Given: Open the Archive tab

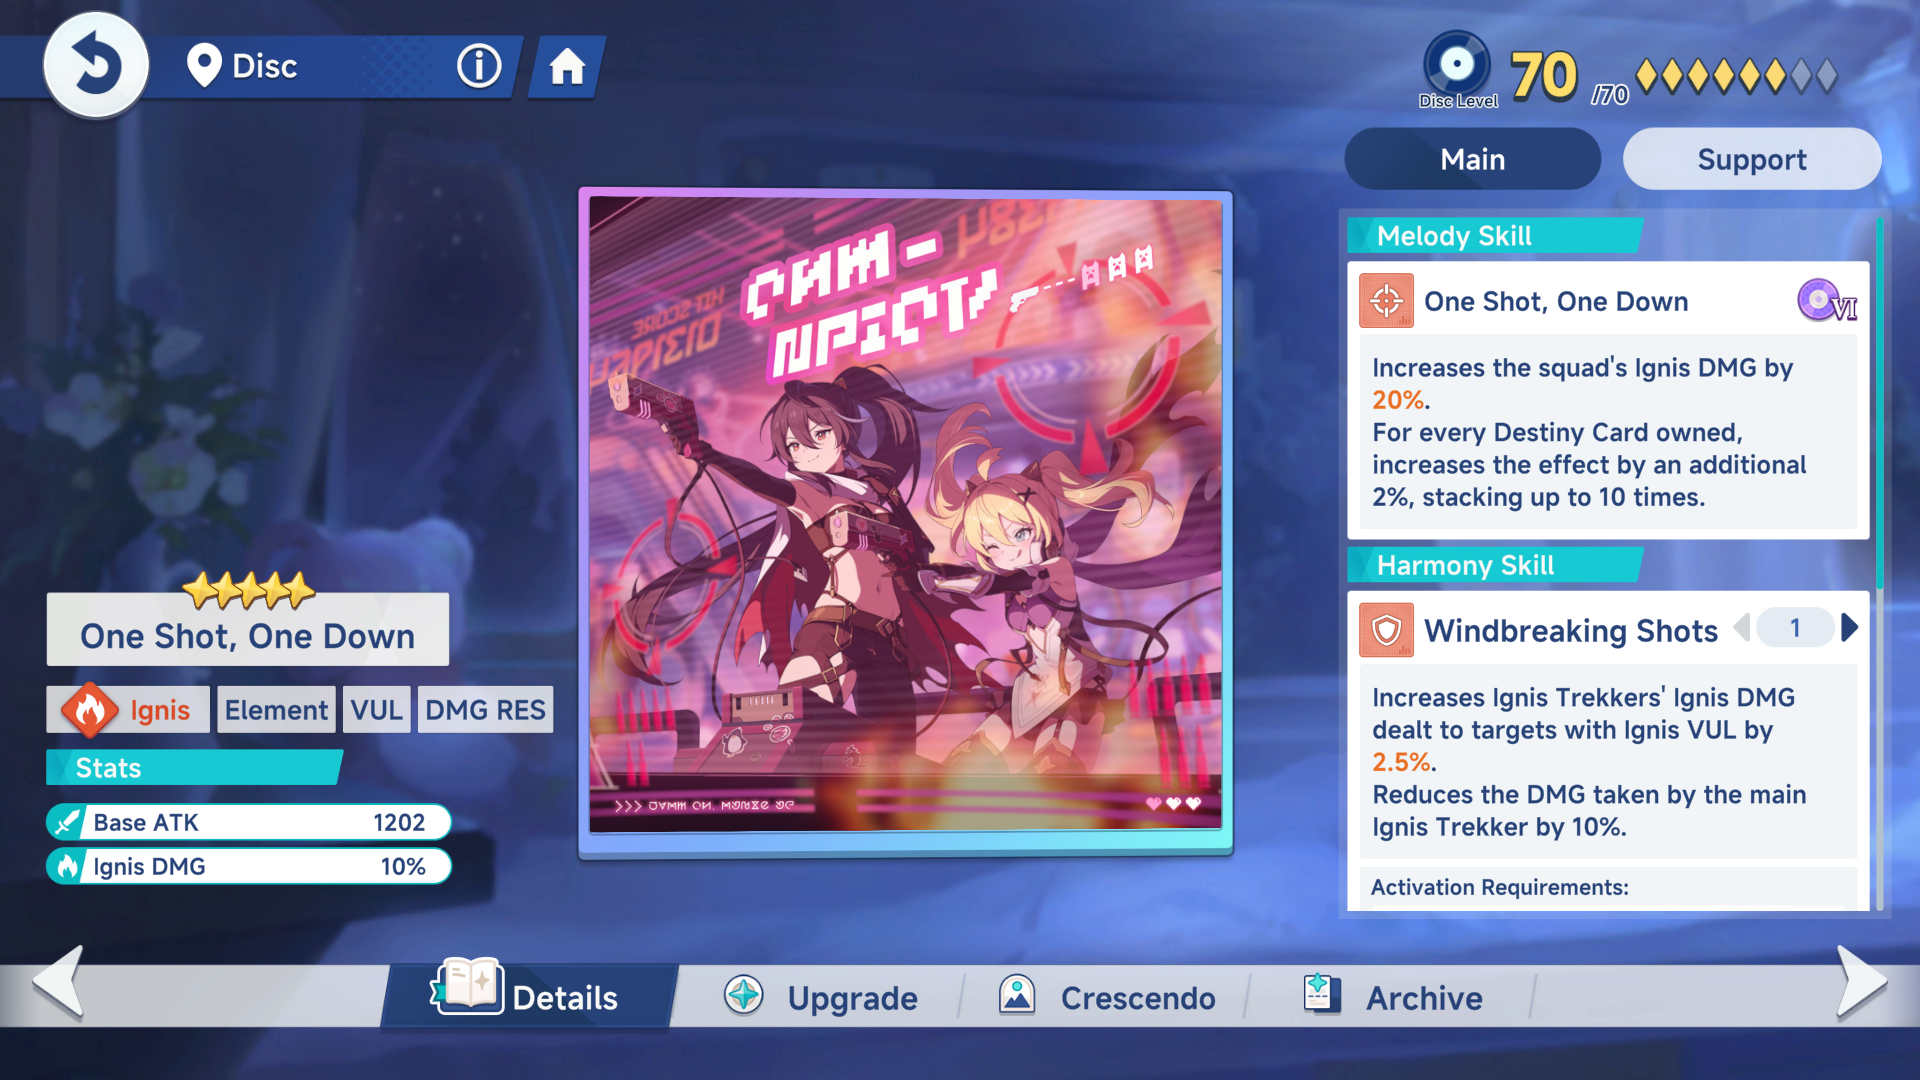Looking at the screenshot, I should tap(1393, 997).
